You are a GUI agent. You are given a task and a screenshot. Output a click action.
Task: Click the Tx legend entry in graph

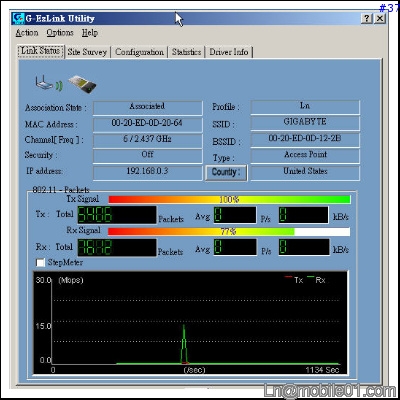coord(293,280)
